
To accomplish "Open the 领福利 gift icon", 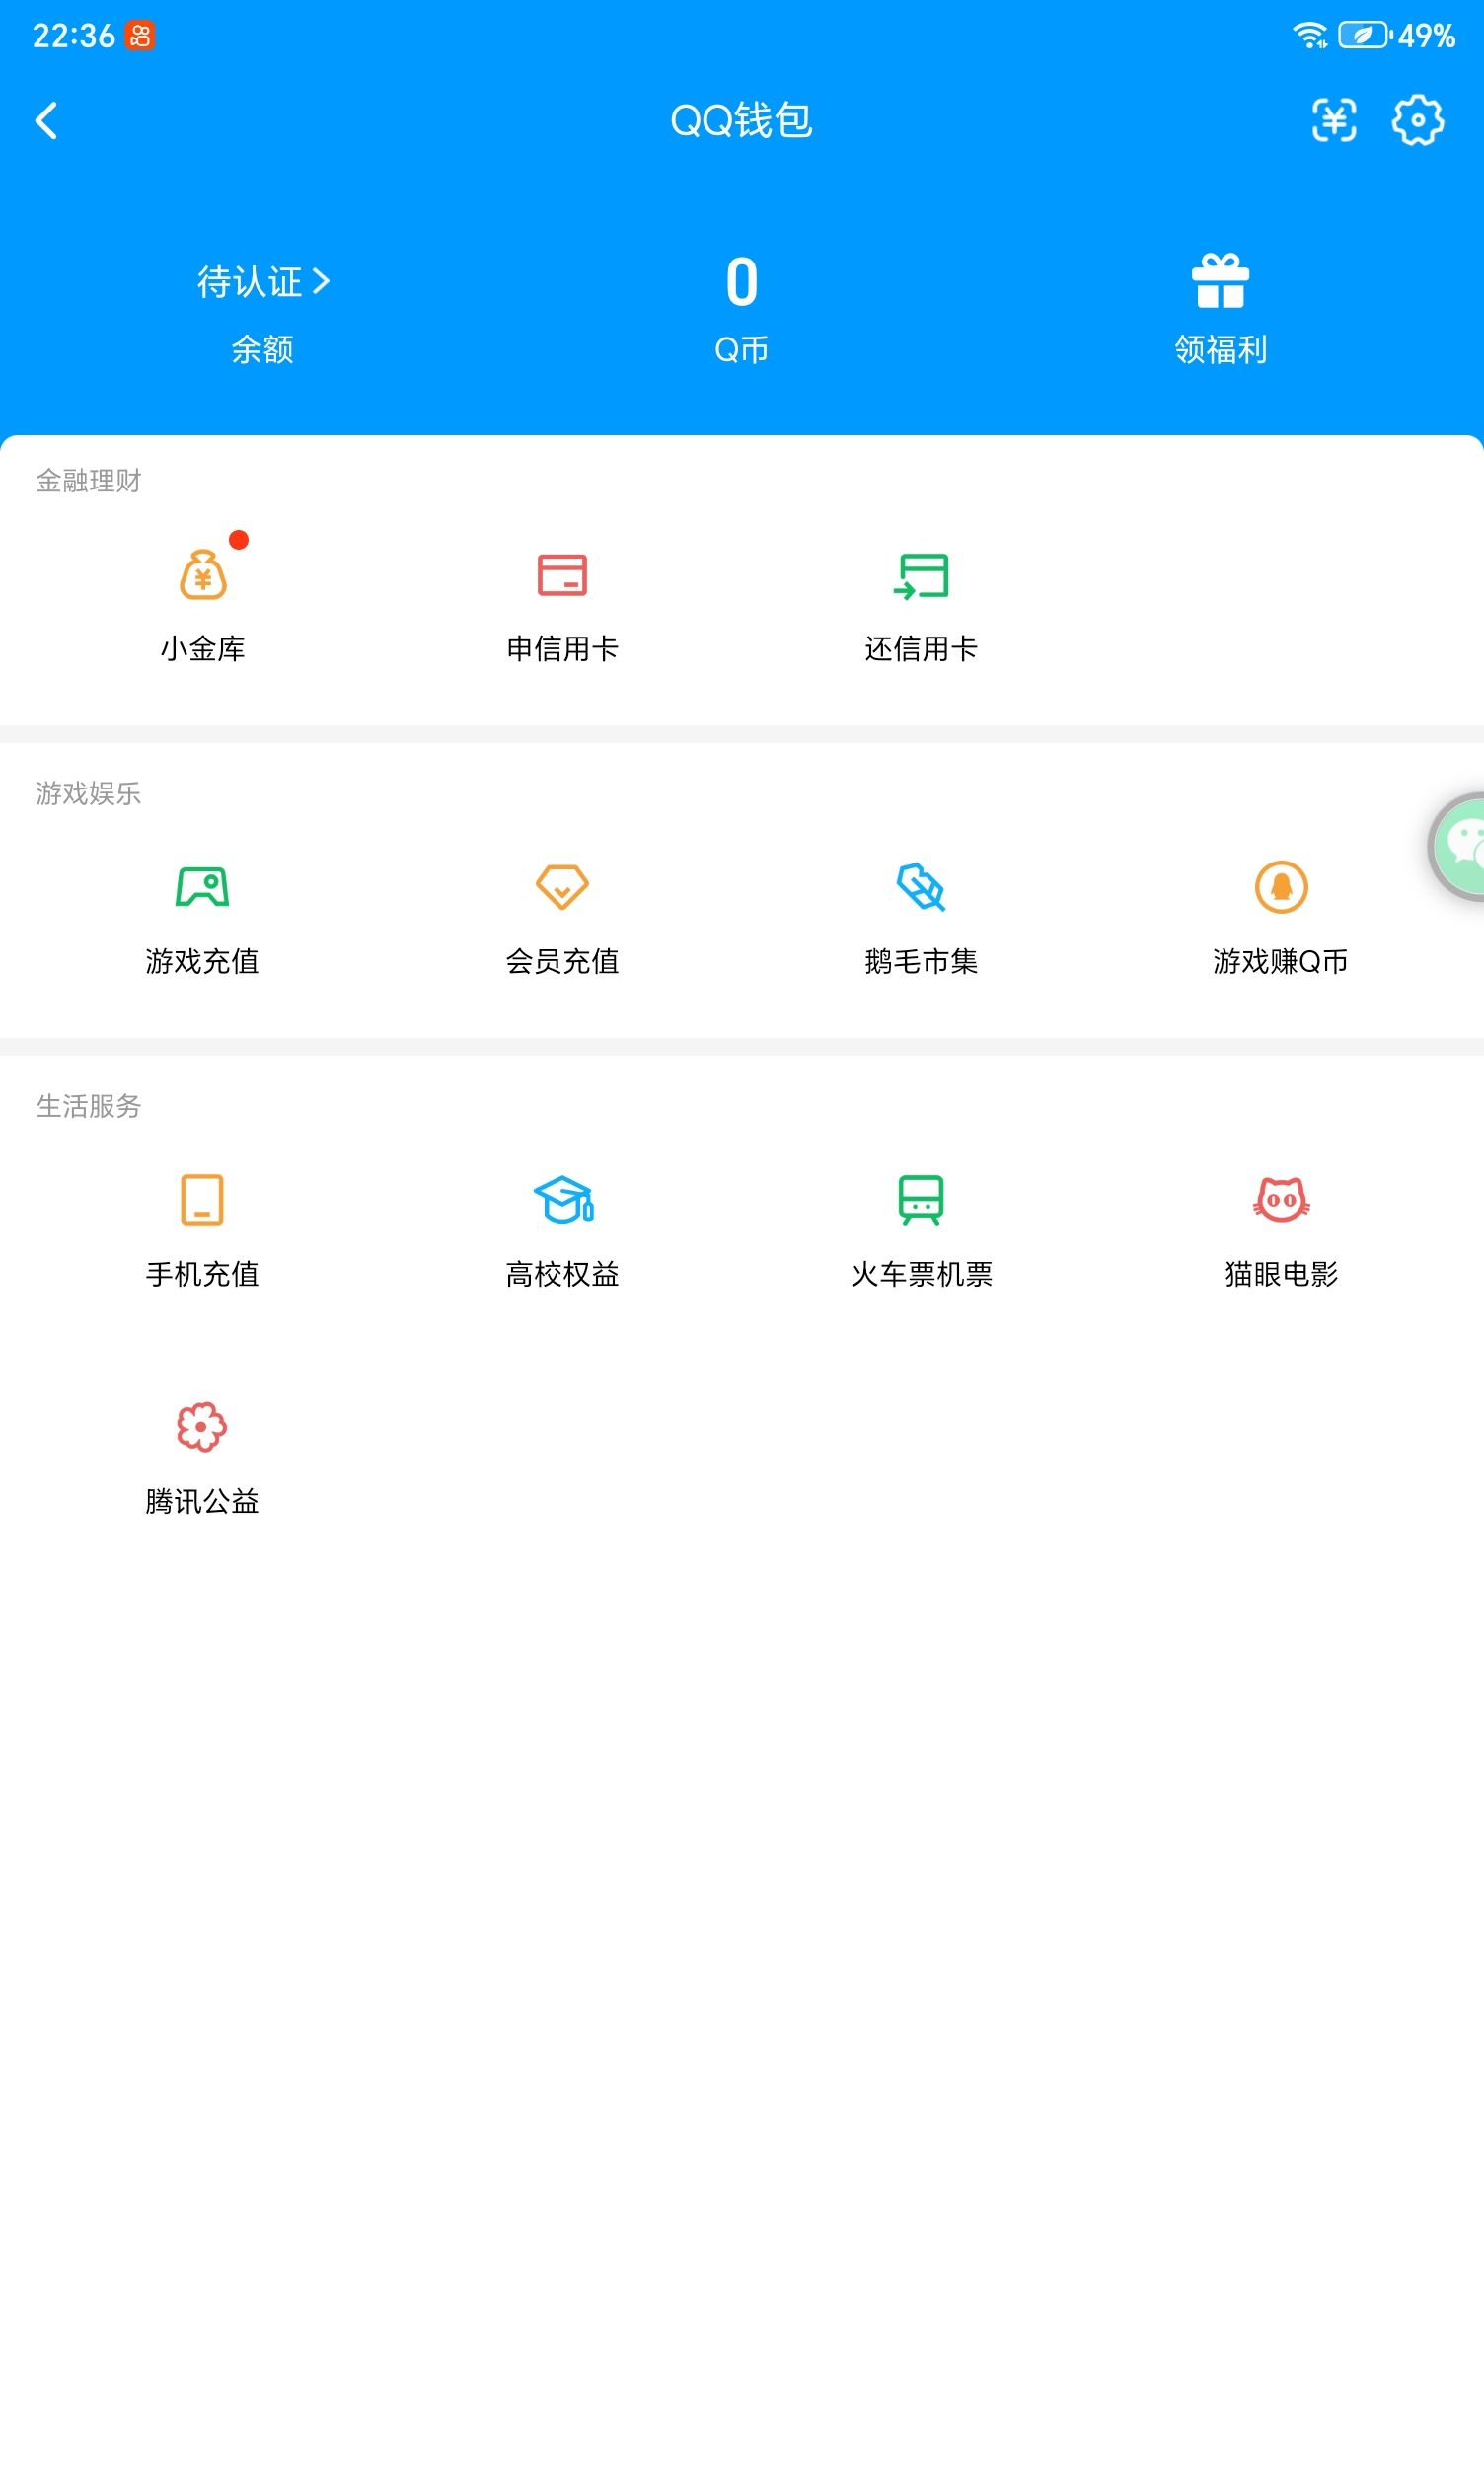I will point(1220,280).
